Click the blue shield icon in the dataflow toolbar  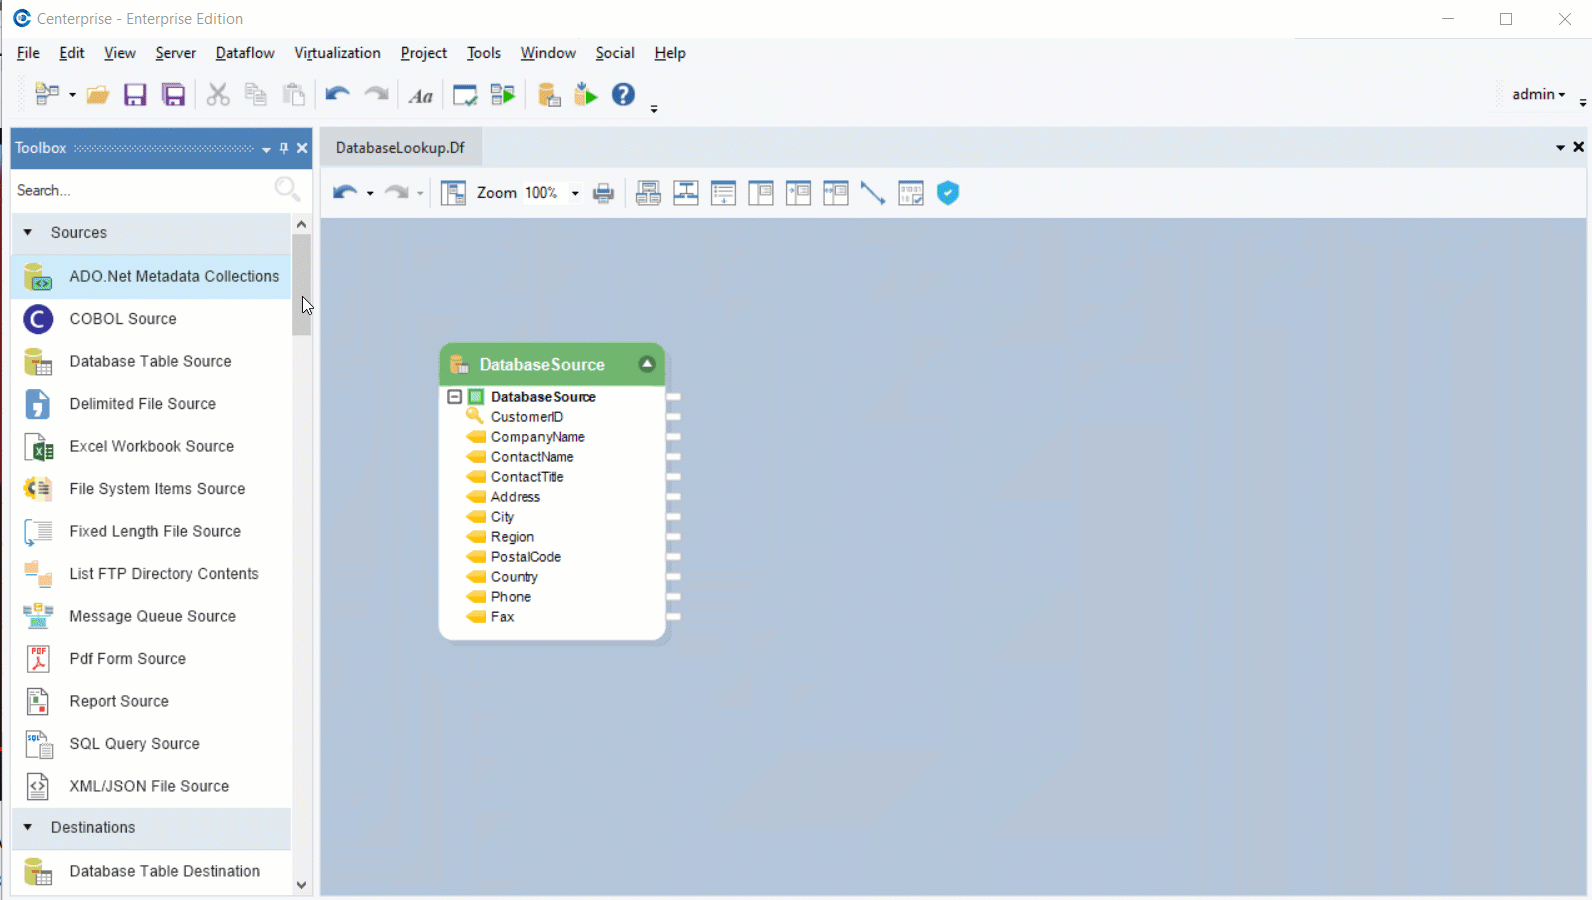tap(948, 193)
